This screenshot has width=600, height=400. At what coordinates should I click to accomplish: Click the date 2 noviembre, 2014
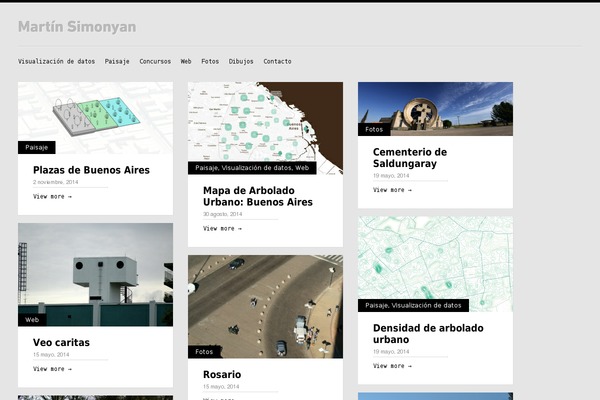click(x=55, y=182)
